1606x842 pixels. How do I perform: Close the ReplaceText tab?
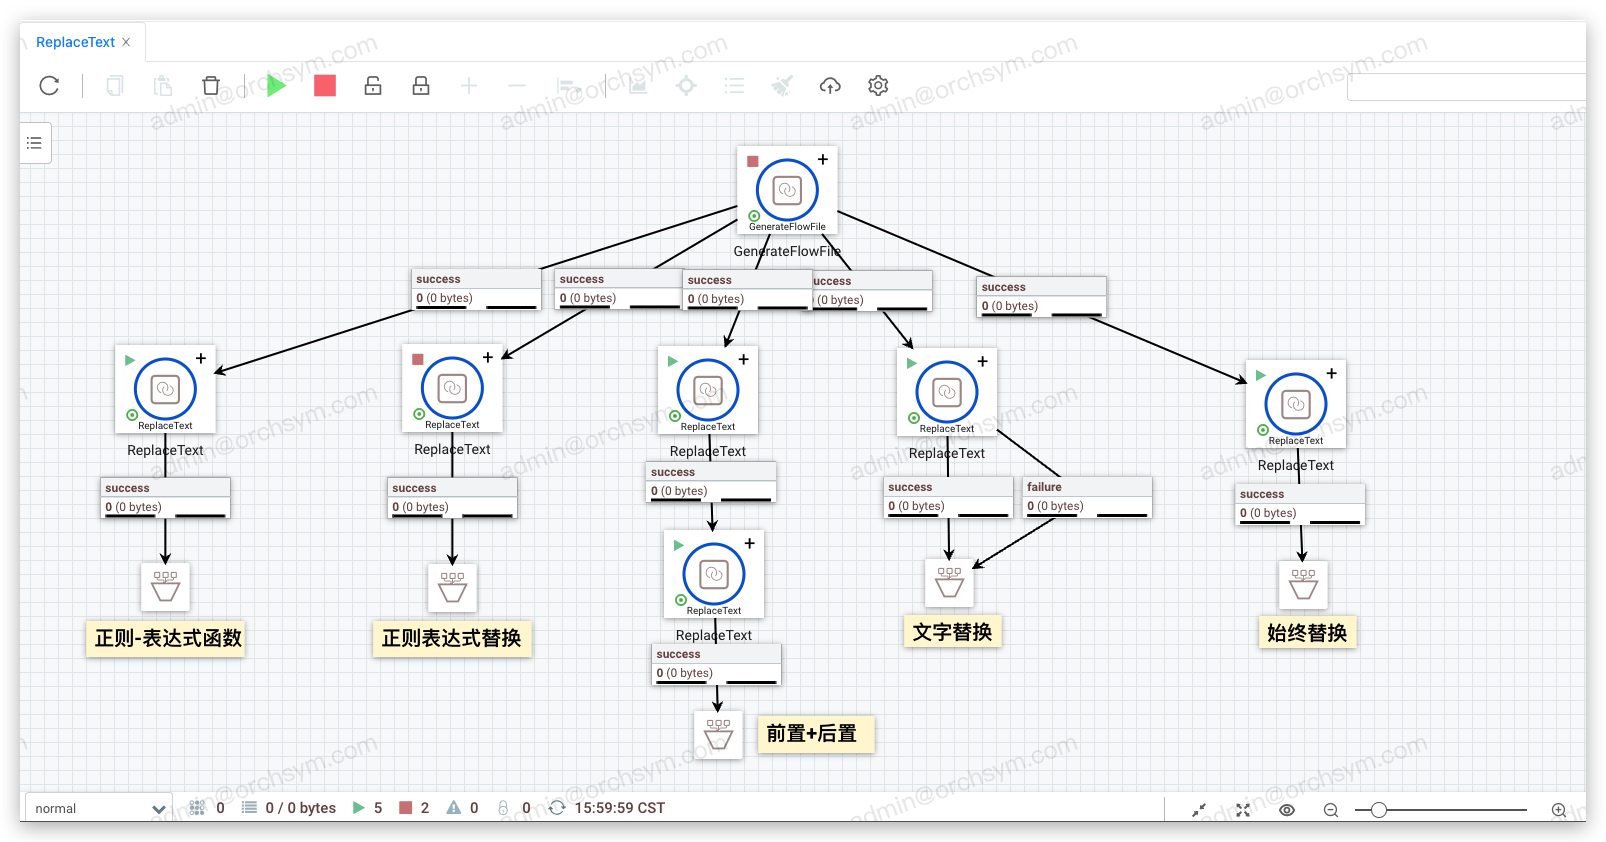[126, 42]
